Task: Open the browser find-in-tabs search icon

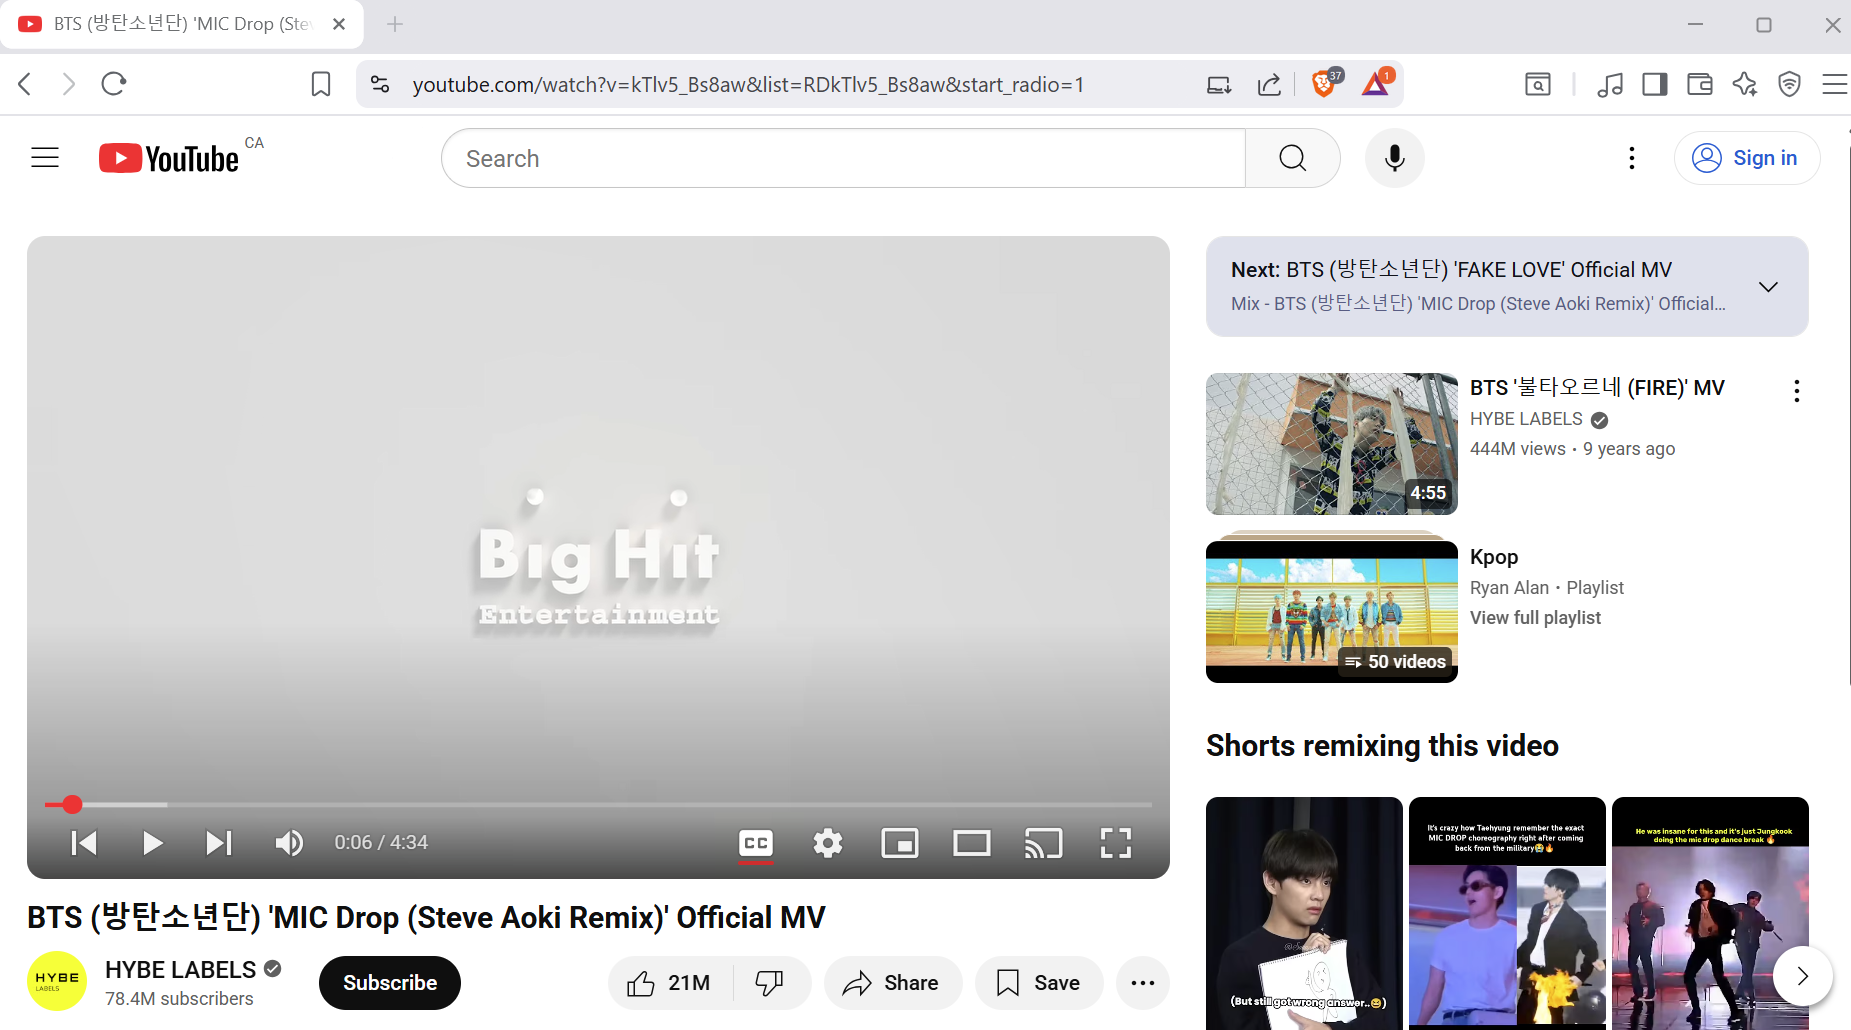Action: click(1538, 84)
